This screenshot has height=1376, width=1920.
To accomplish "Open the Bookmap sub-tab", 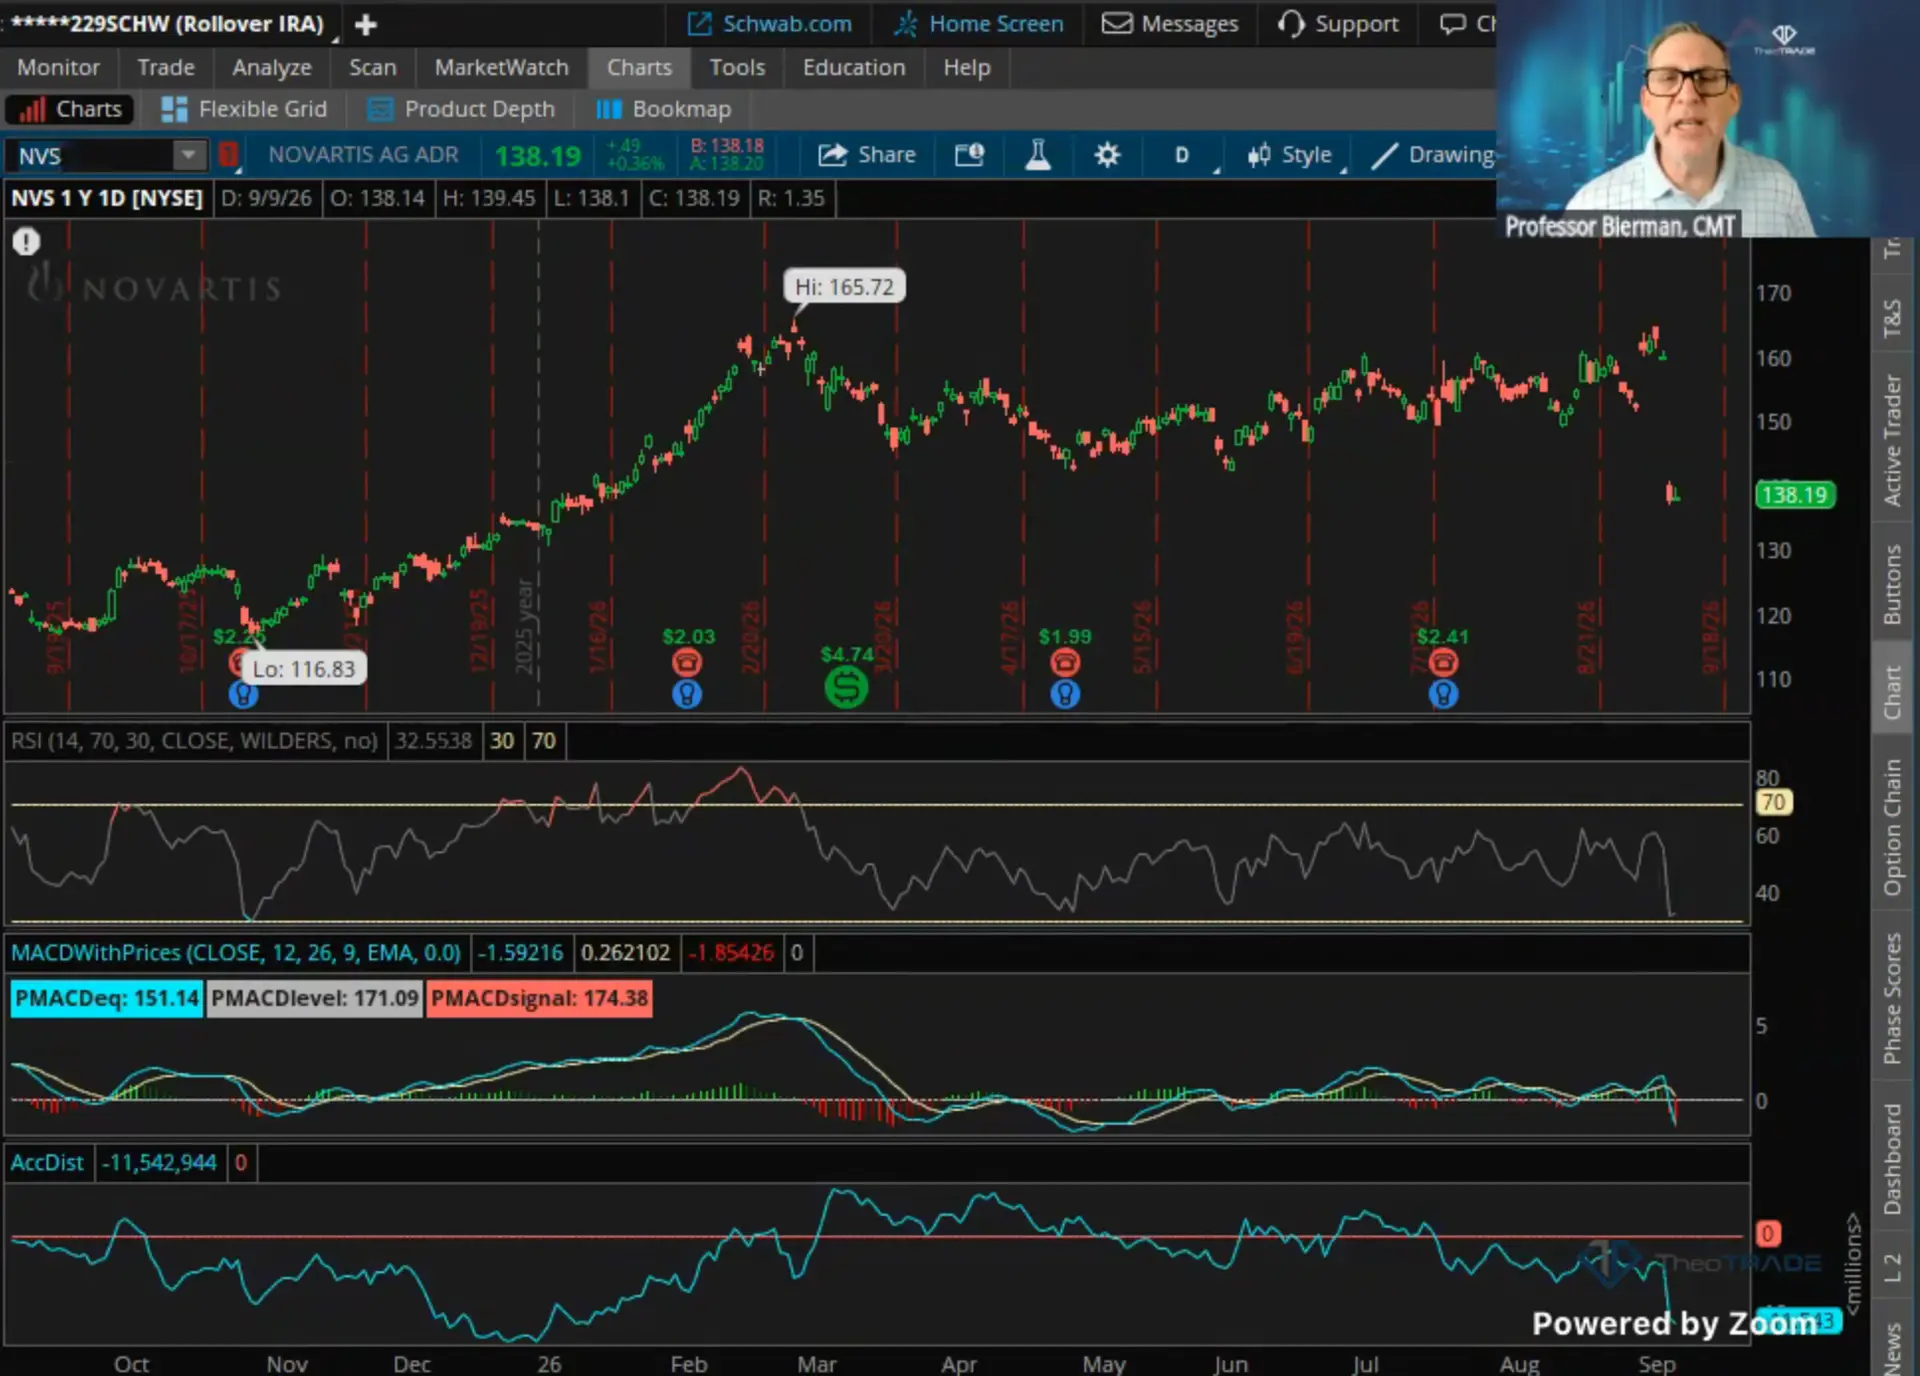I will coord(663,109).
